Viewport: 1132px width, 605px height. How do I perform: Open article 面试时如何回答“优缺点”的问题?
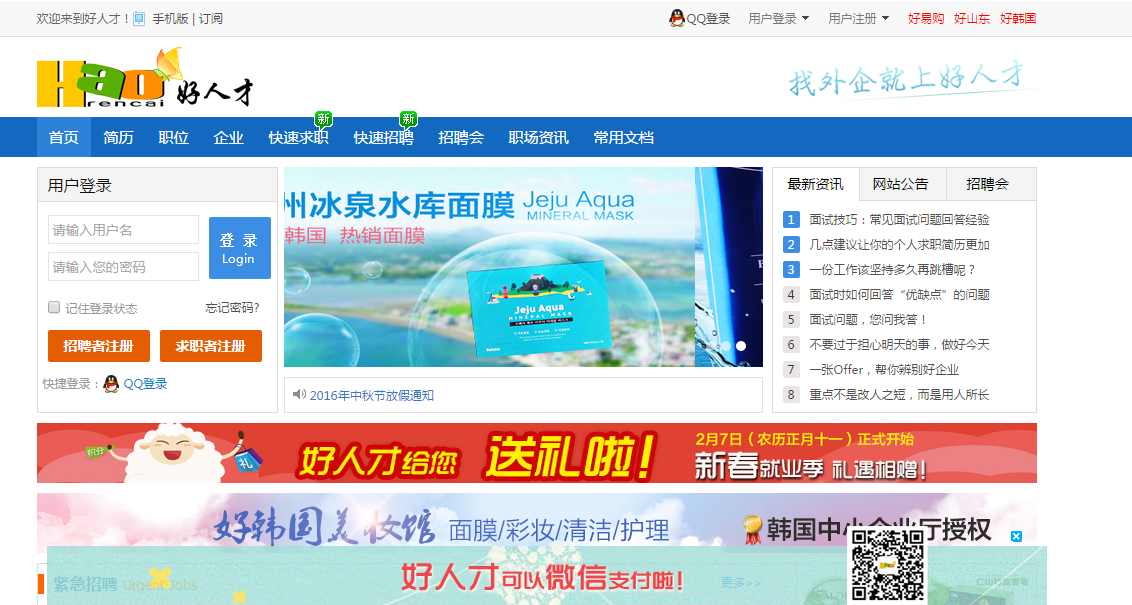click(900, 295)
